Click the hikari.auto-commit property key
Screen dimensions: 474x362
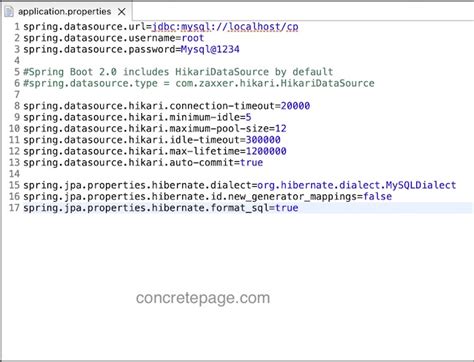tap(129, 163)
